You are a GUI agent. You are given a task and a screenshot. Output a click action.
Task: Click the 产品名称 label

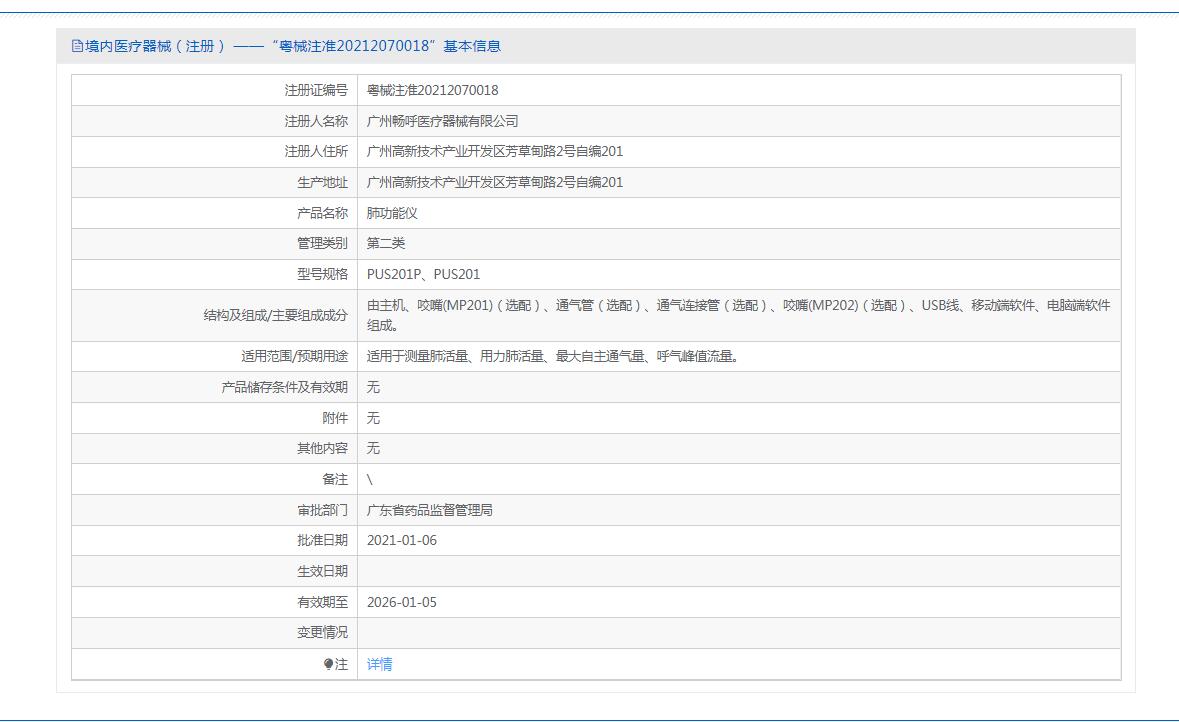tap(323, 213)
